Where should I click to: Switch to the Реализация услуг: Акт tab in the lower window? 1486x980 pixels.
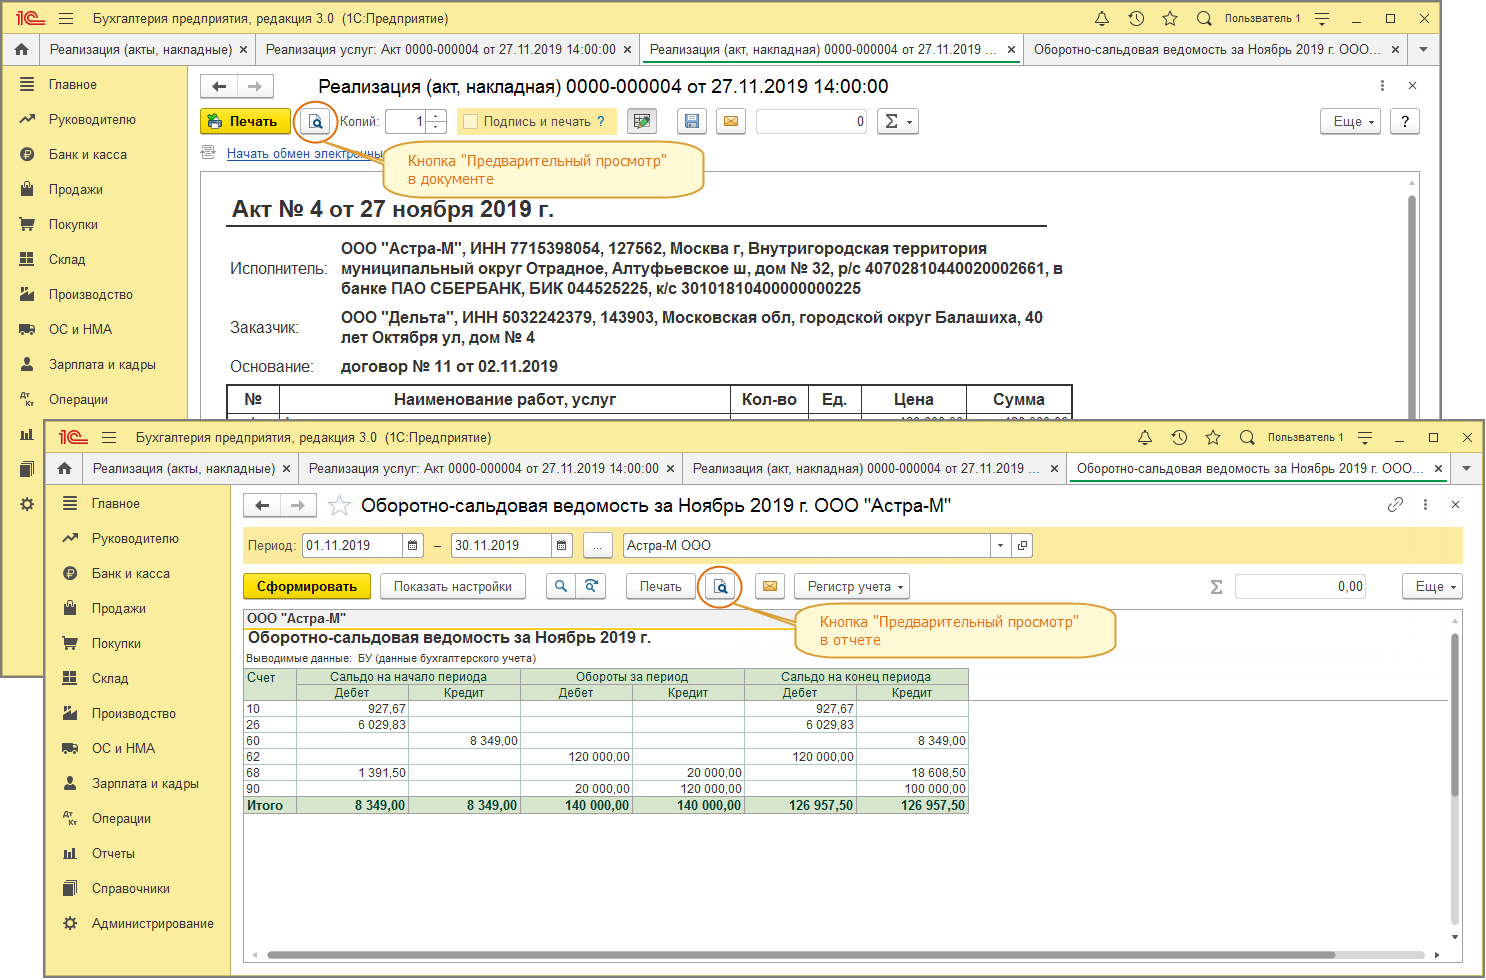pyautogui.click(x=483, y=469)
